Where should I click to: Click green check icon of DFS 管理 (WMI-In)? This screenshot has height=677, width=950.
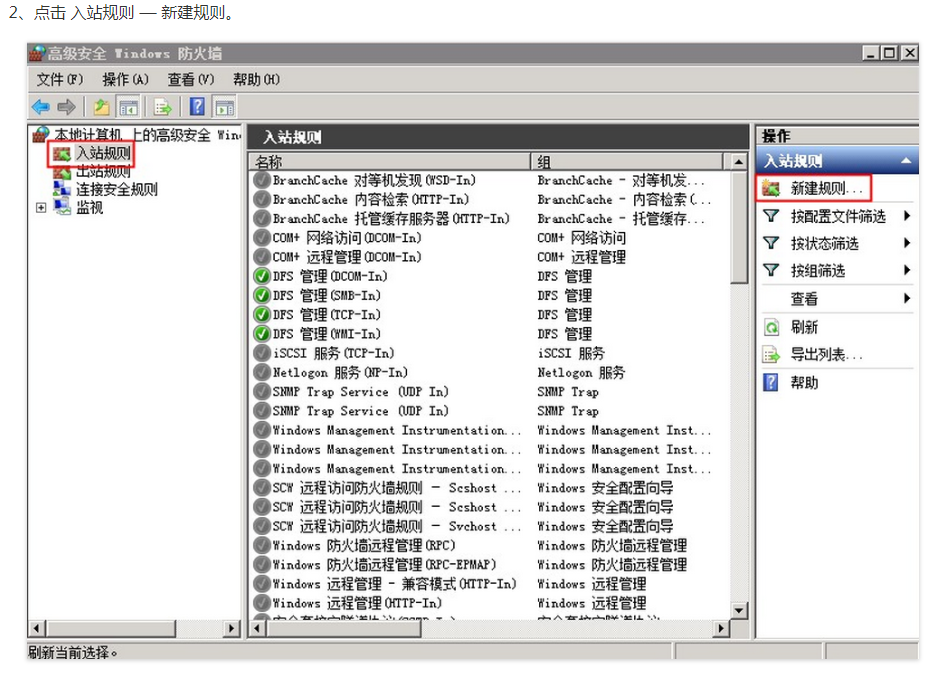pos(262,334)
